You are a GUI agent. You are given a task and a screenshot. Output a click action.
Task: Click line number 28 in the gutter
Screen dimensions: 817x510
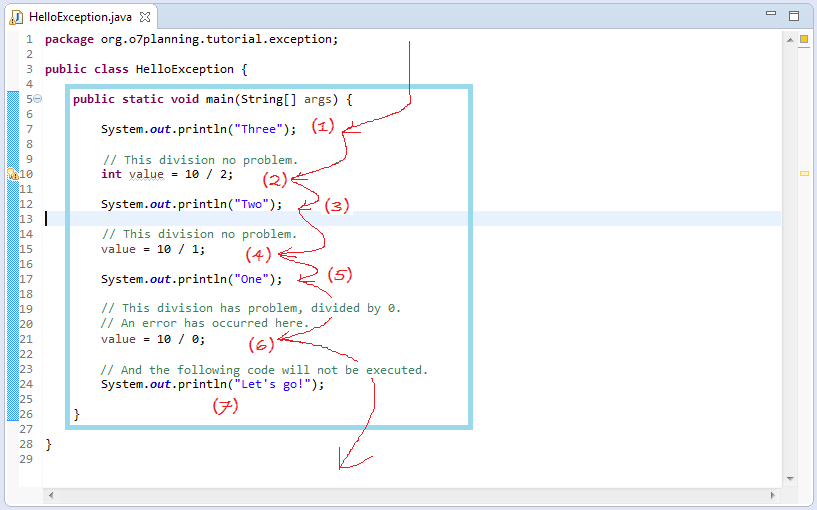click(26, 444)
